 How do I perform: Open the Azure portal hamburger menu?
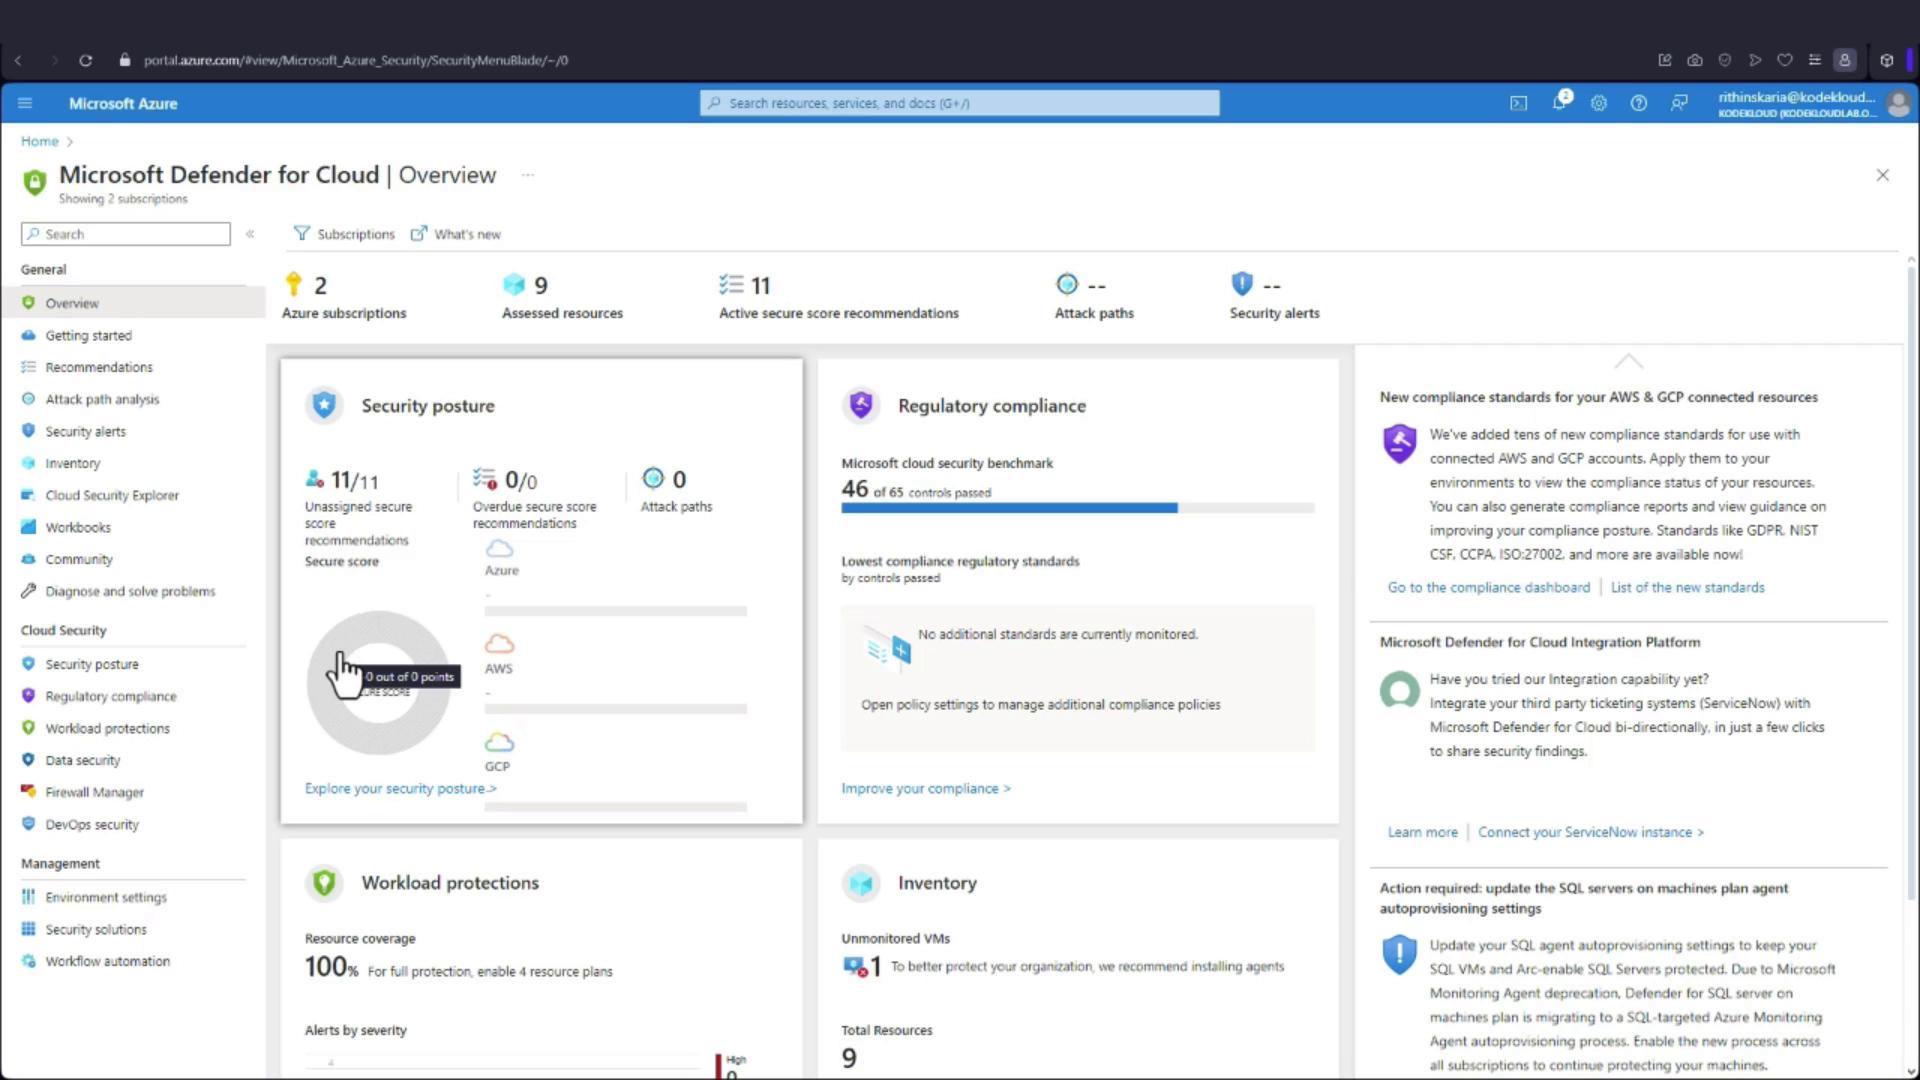25,103
